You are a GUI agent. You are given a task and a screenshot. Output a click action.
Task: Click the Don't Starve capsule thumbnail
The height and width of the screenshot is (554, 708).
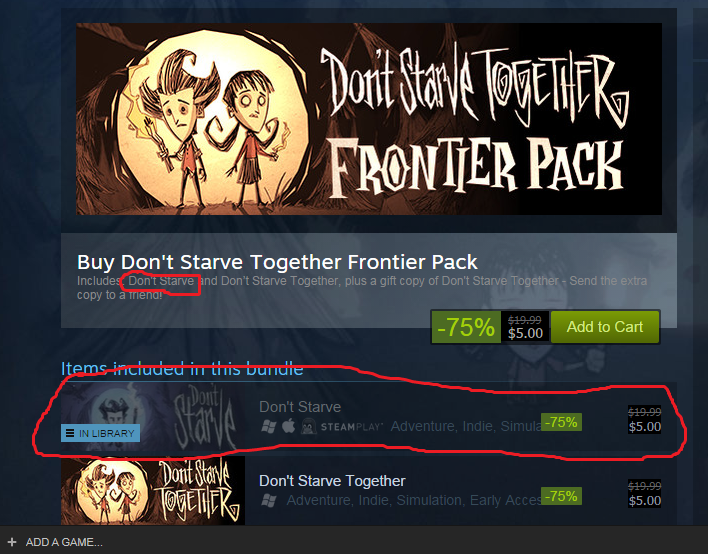(x=153, y=416)
